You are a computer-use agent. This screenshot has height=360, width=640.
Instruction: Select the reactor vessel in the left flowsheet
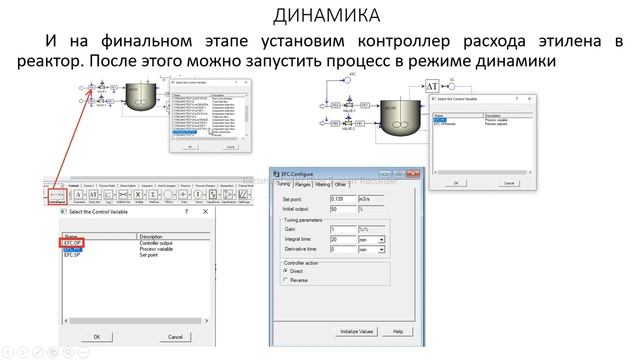pyautogui.click(x=140, y=96)
